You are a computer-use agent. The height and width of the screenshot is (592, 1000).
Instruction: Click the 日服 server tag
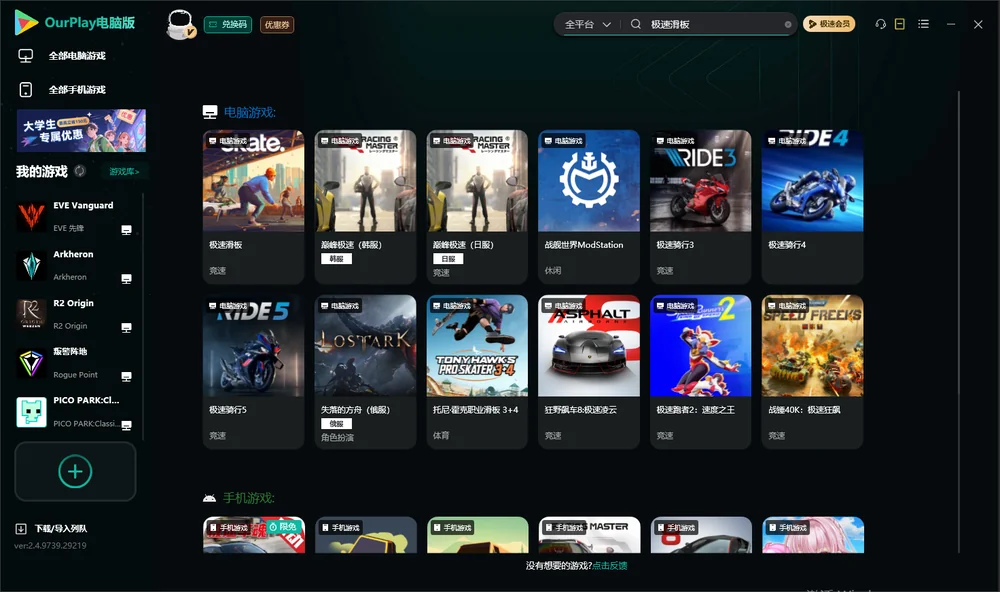[448, 259]
